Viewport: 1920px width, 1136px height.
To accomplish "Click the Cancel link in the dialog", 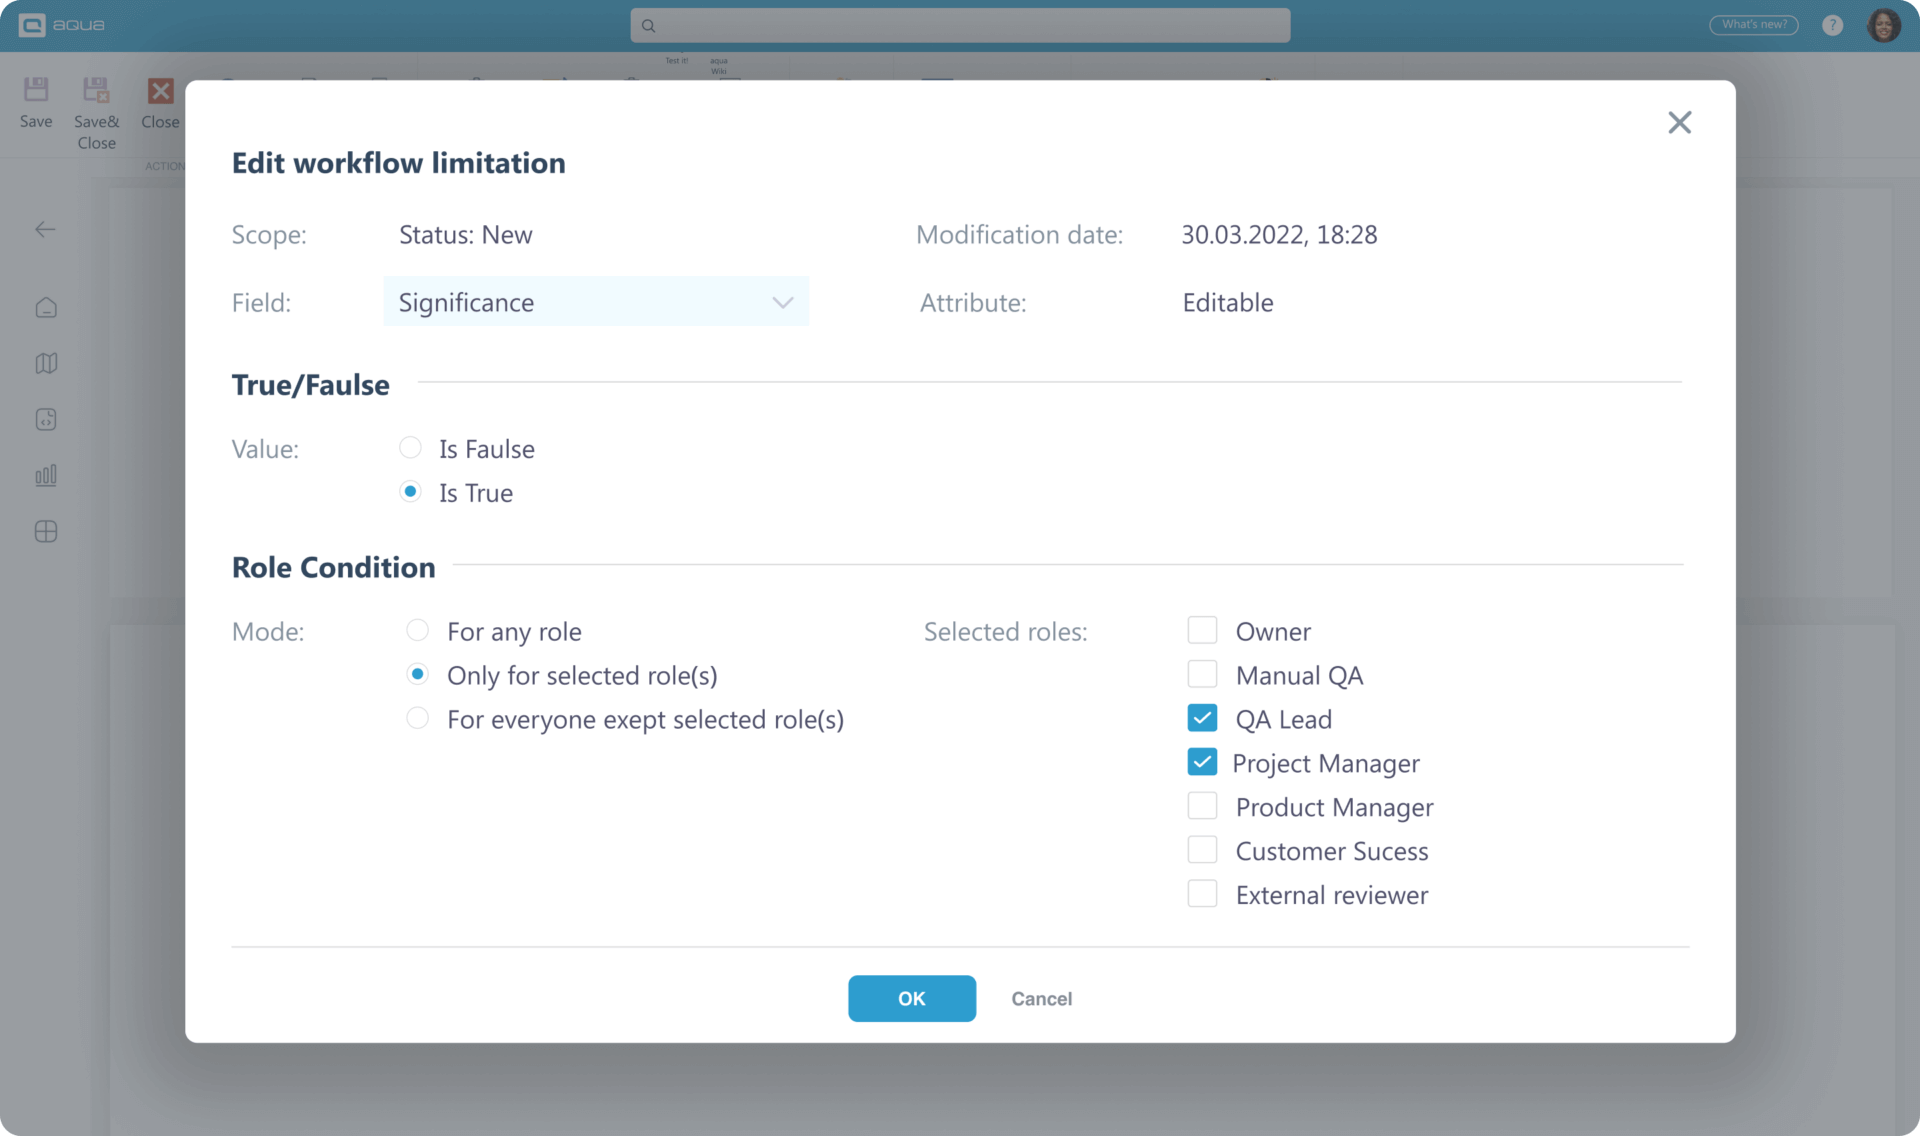I will click(x=1041, y=998).
